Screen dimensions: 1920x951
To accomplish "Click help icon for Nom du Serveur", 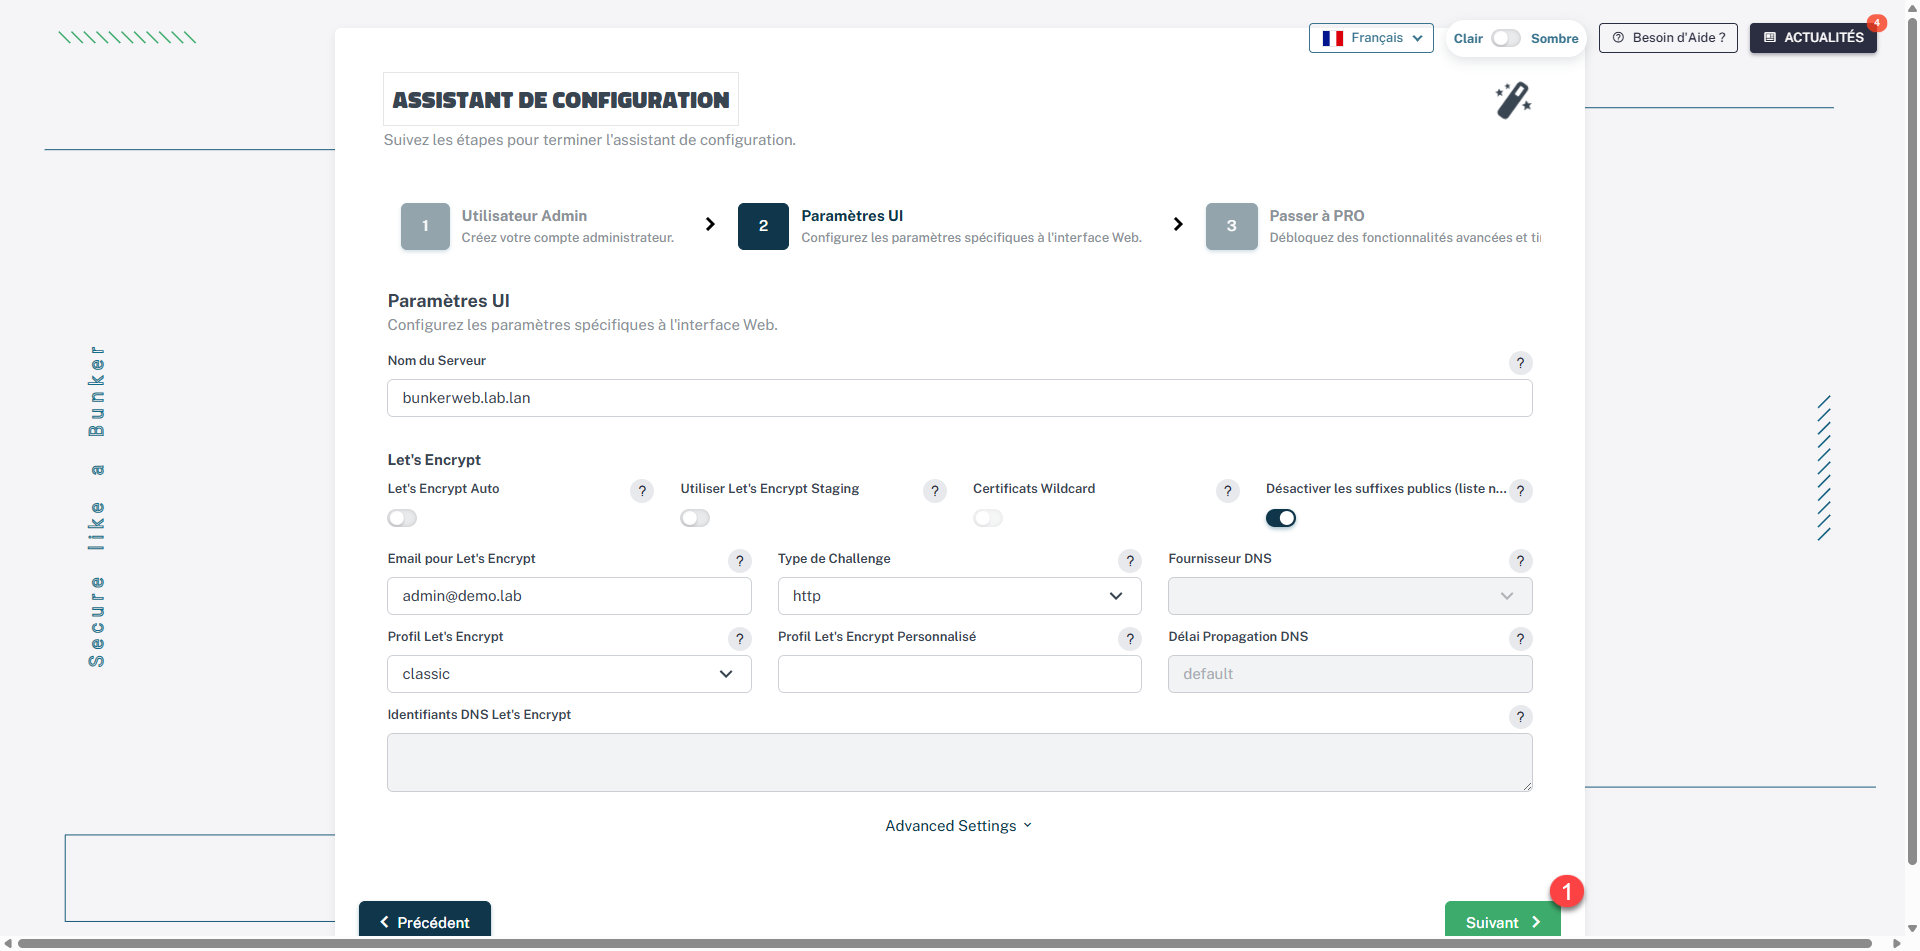I will point(1520,363).
